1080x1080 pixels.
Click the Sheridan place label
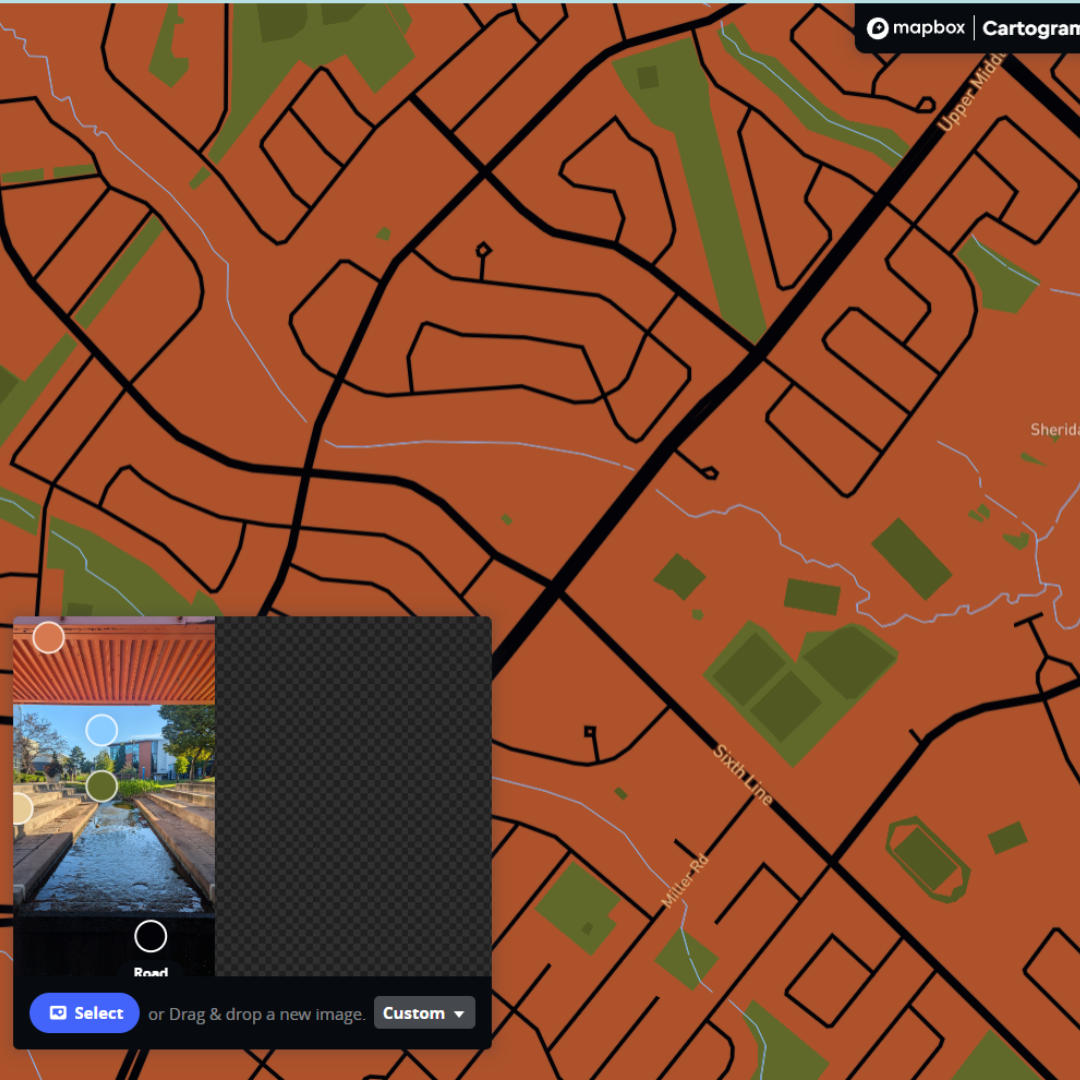coord(1054,430)
